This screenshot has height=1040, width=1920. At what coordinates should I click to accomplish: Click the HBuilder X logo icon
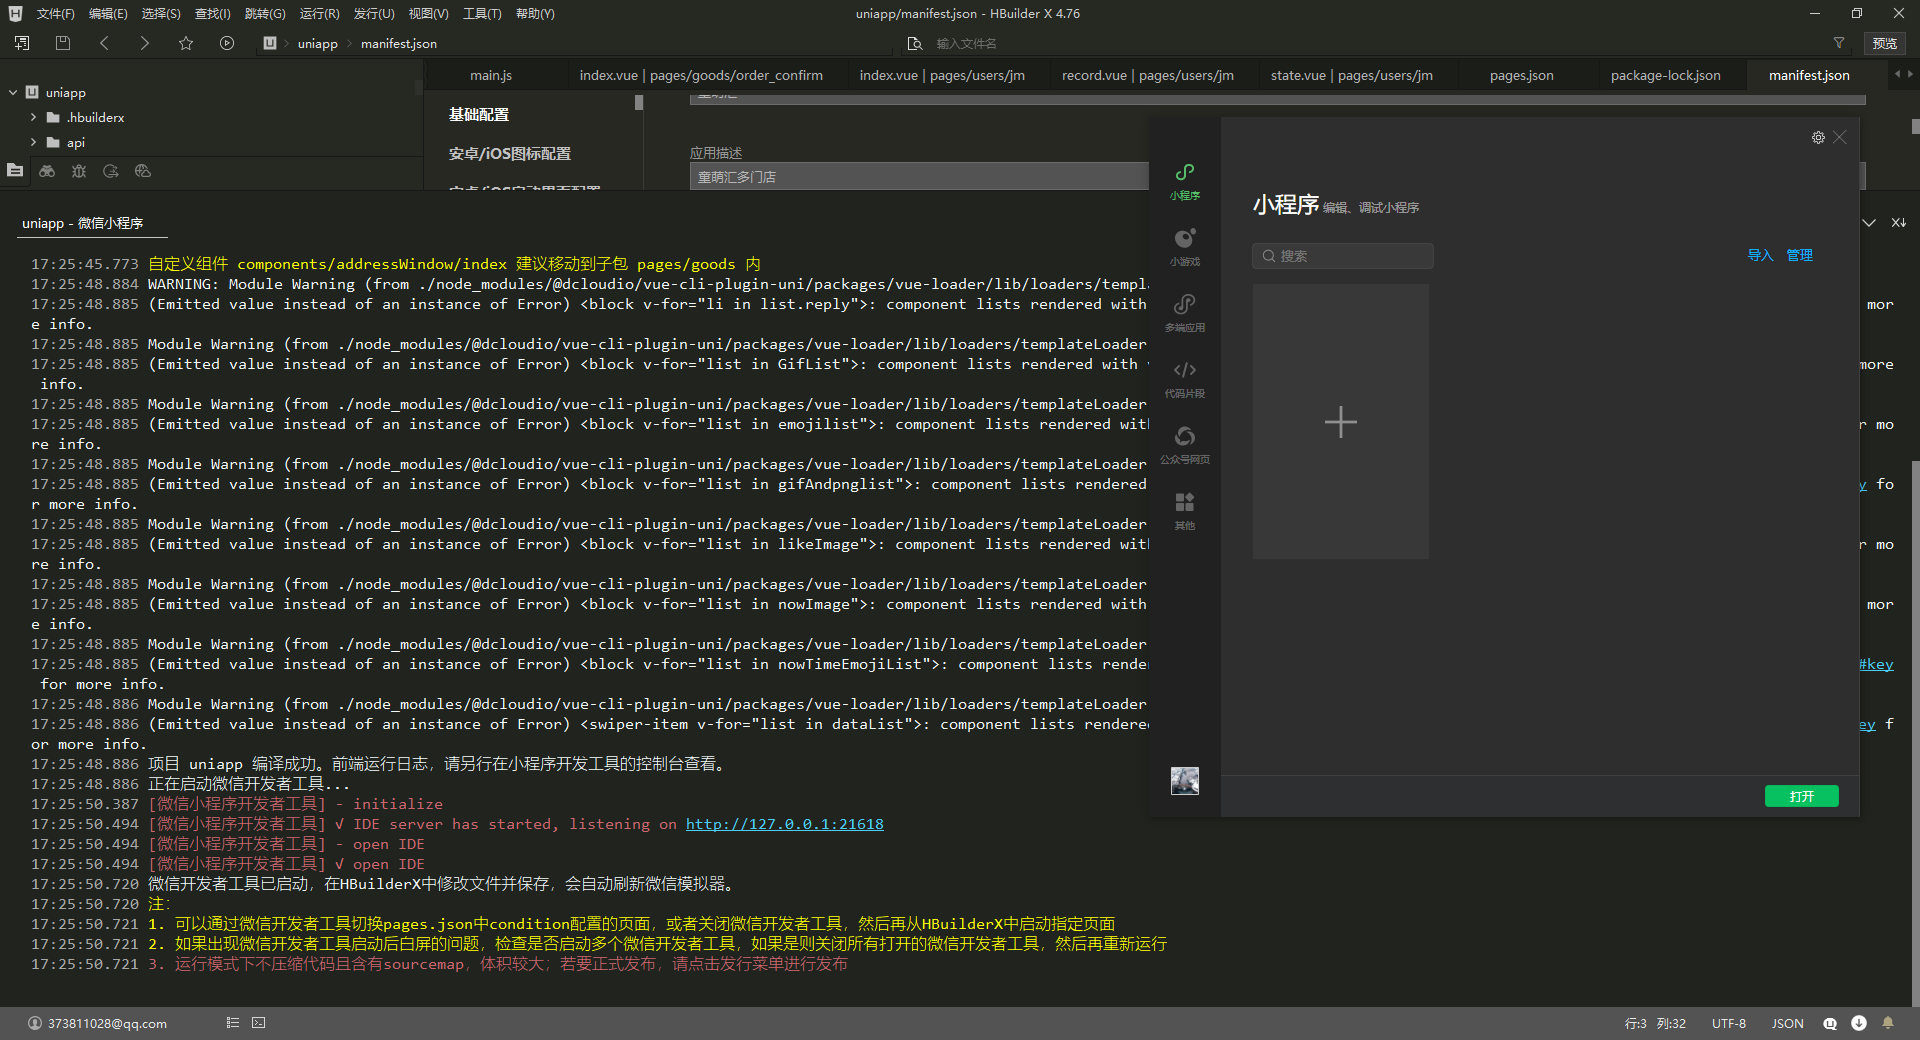tap(15, 13)
